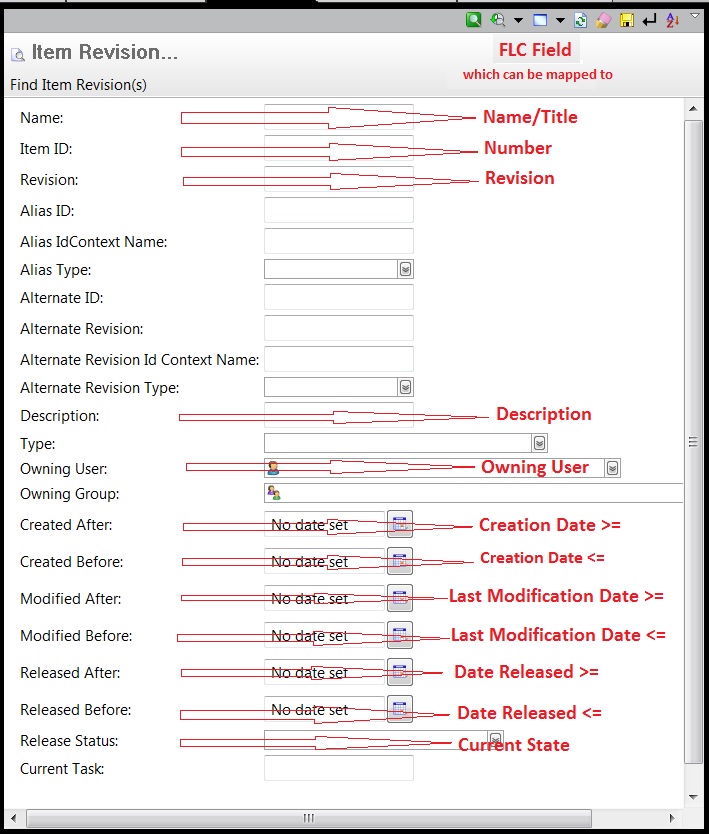Clear search fields with the eraser icon
This screenshot has width=709, height=834.
click(x=603, y=20)
